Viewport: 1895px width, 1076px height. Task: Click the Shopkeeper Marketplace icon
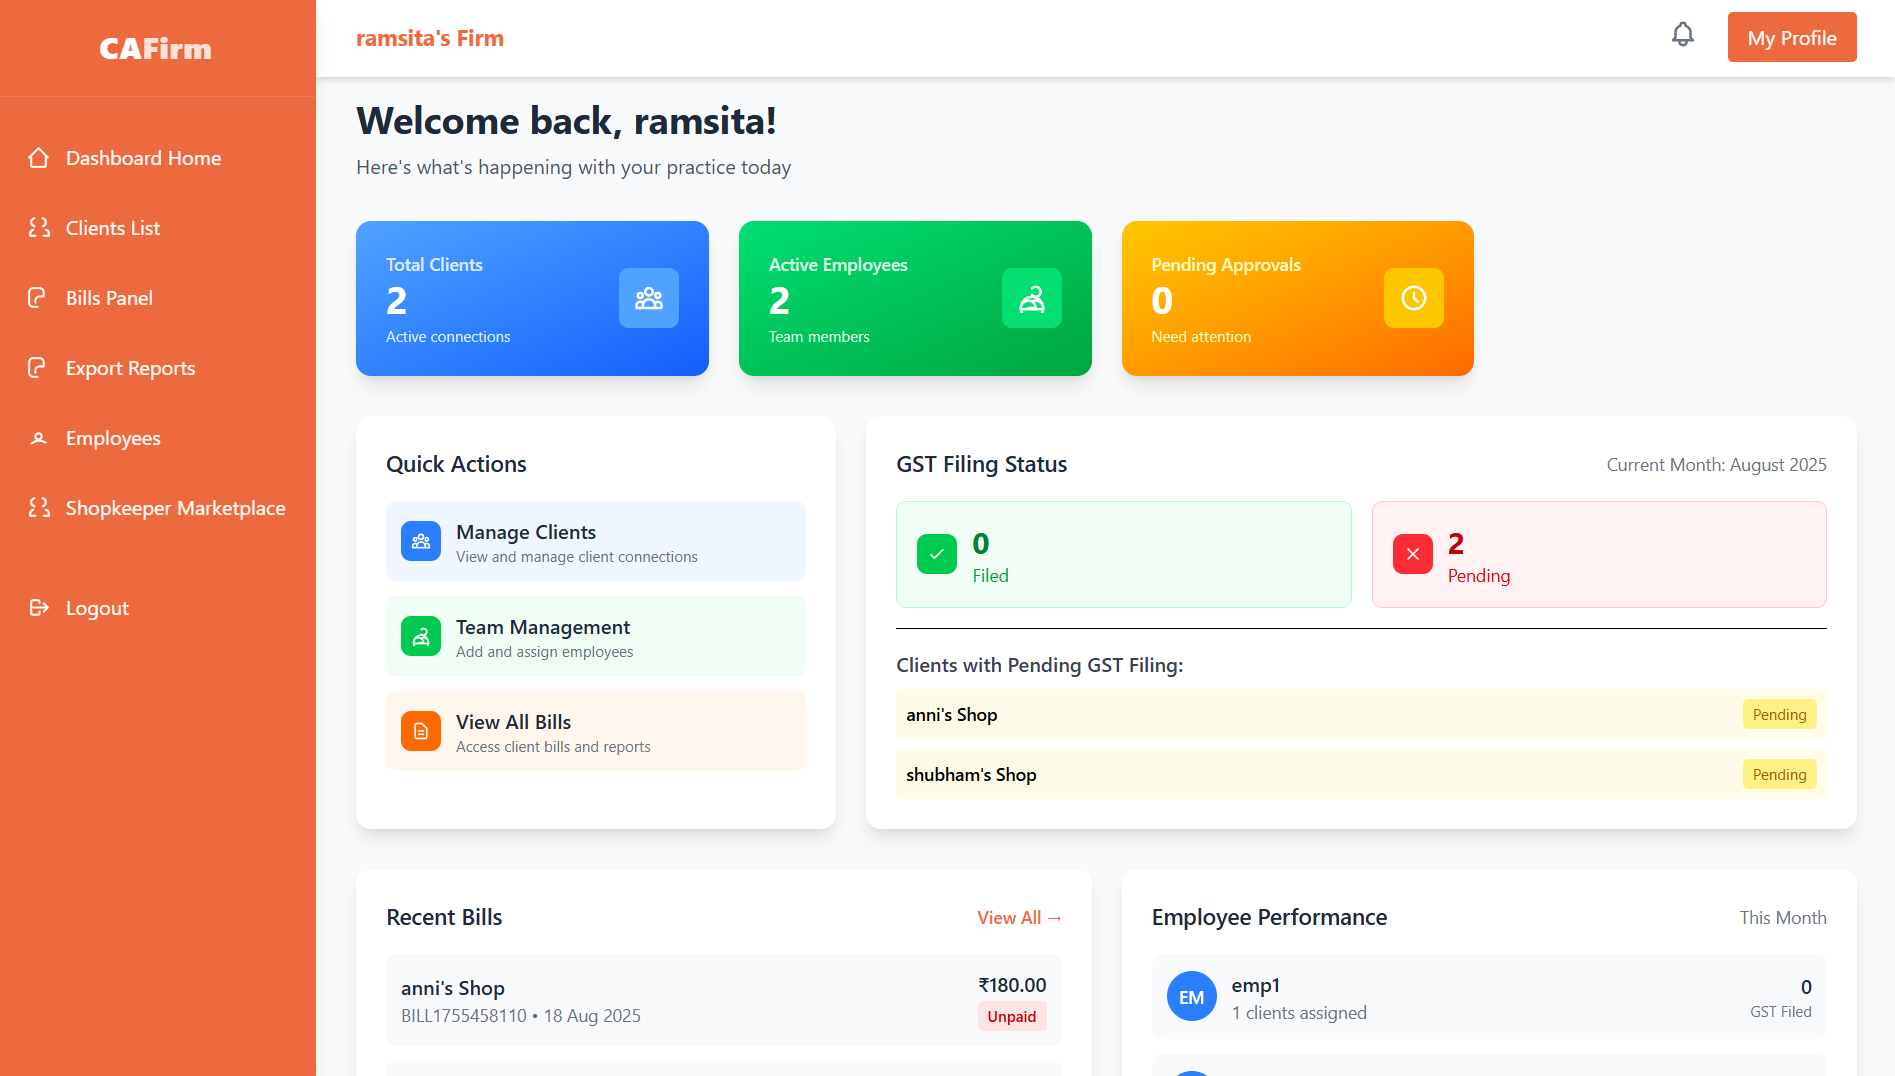coord(39,507)
